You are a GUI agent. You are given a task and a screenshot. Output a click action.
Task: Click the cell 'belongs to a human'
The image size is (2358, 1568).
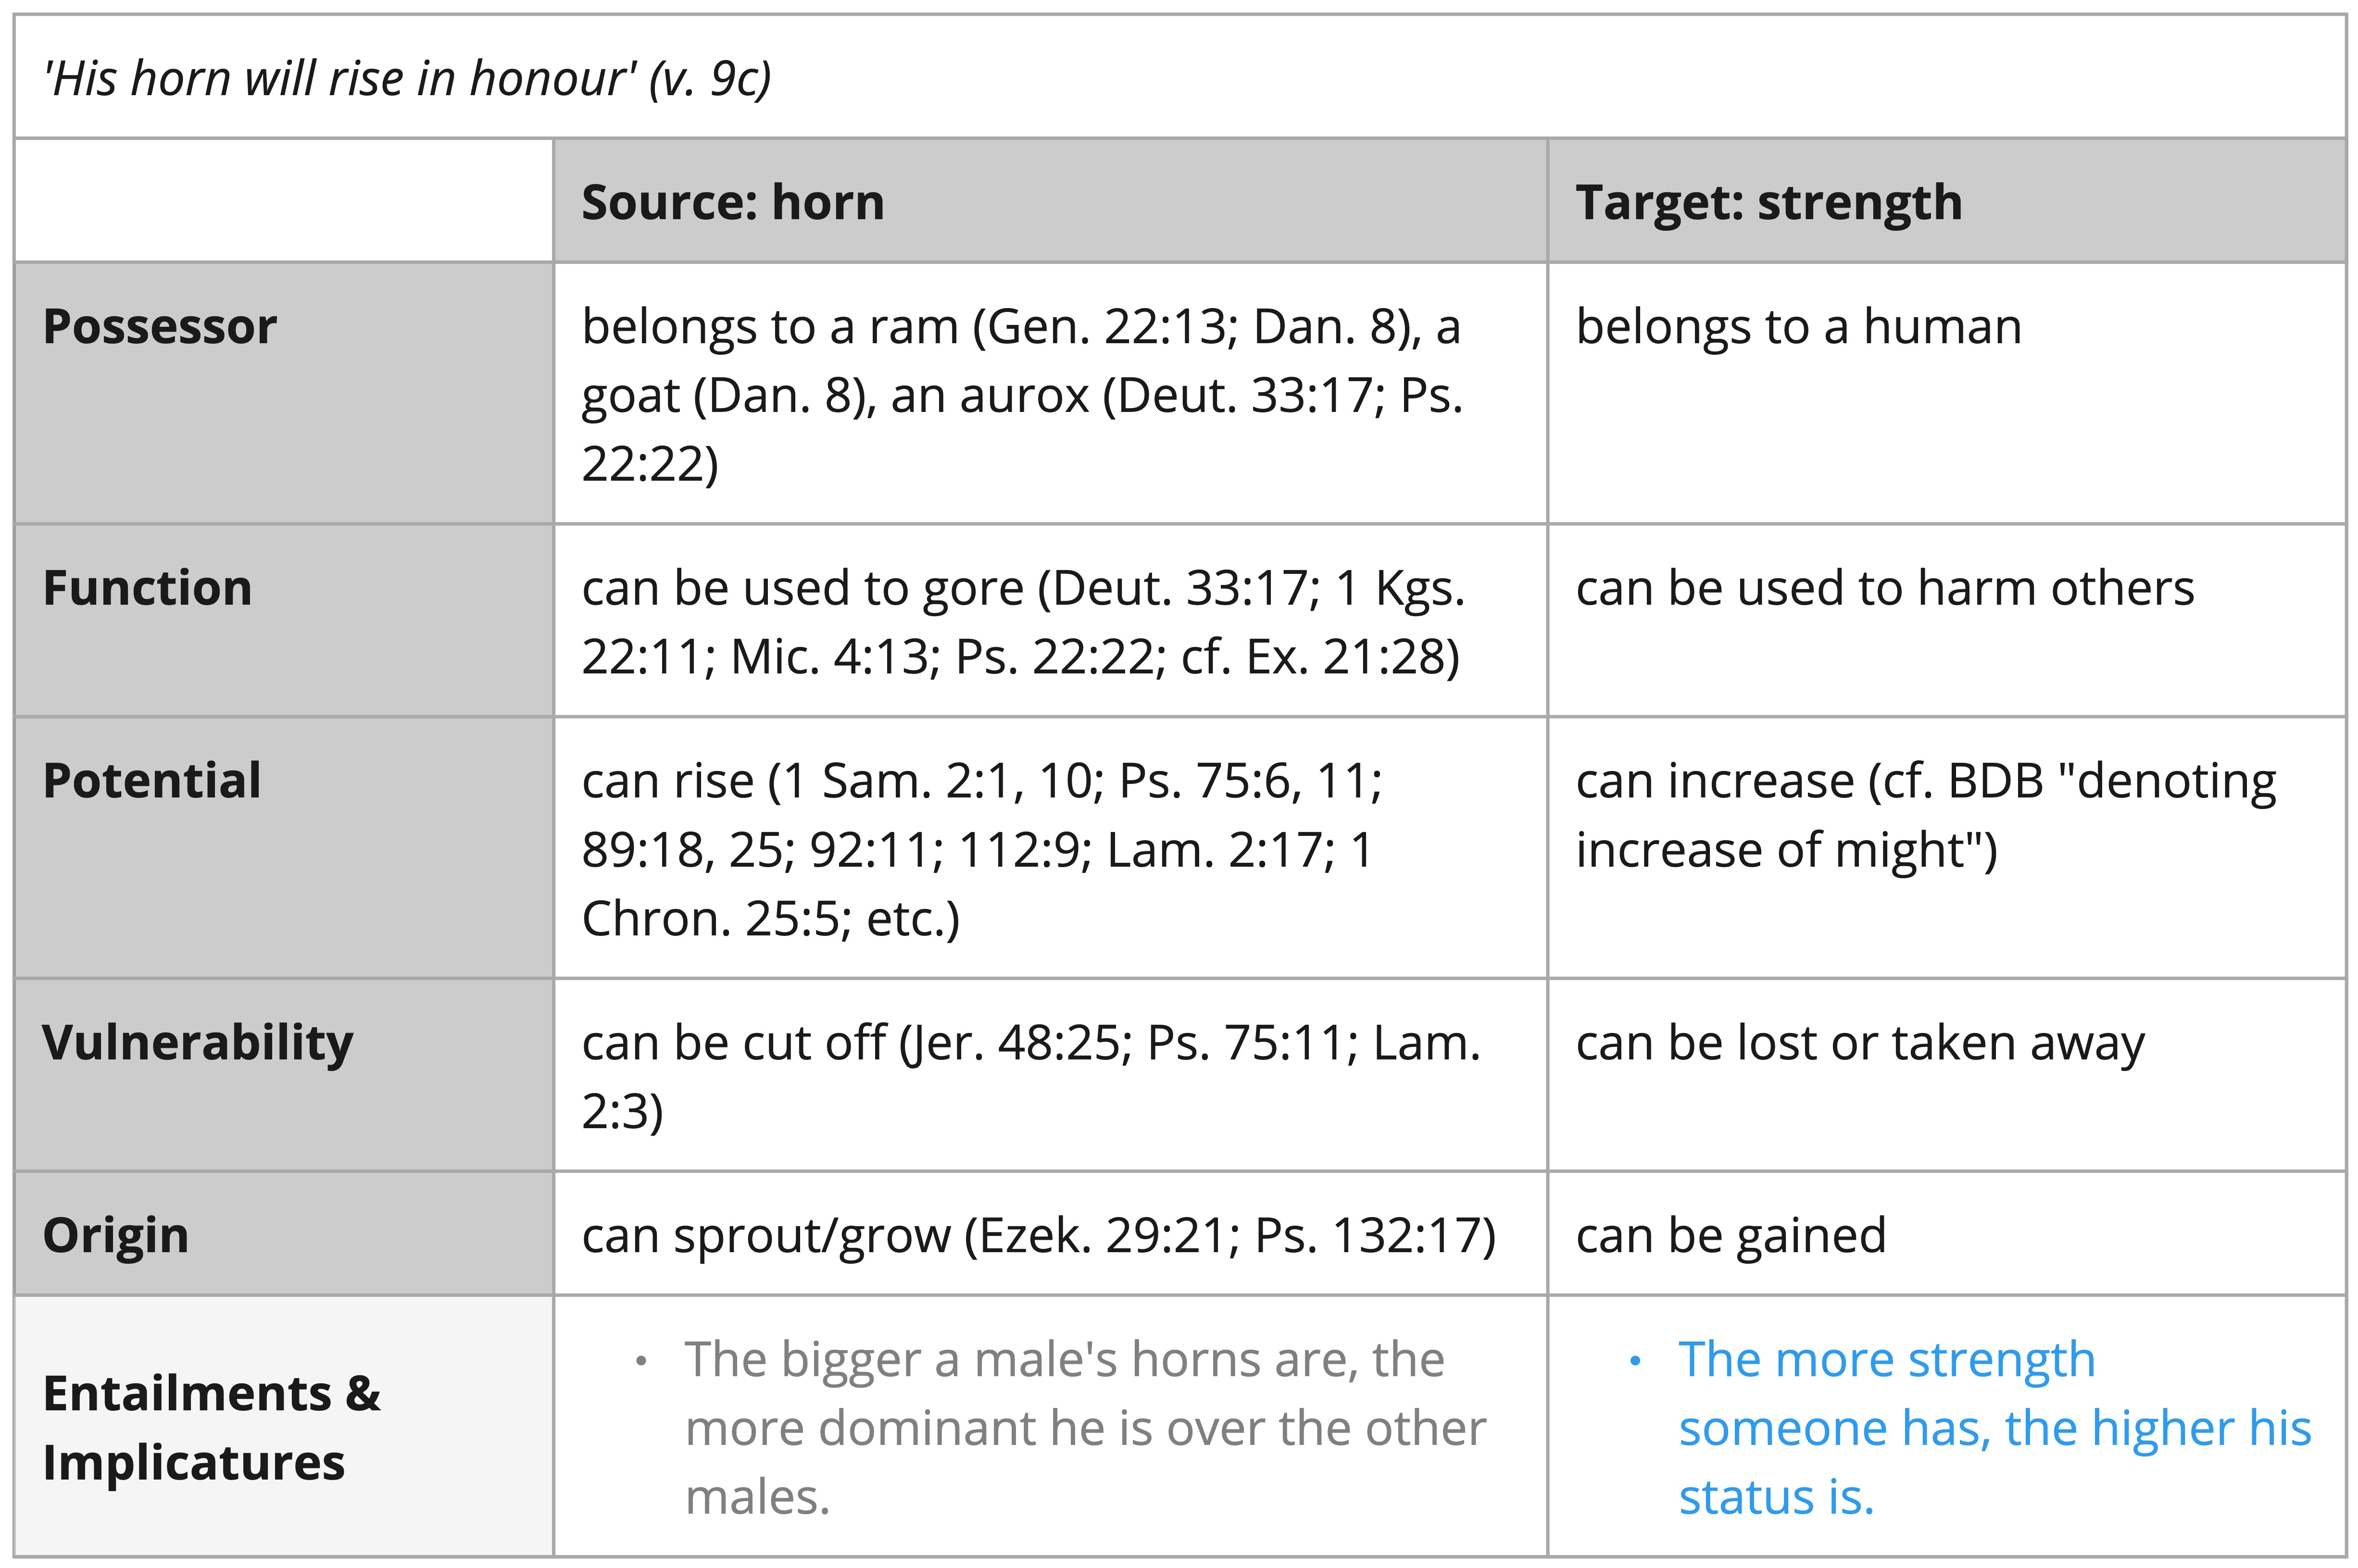[x=1946, y=393]
